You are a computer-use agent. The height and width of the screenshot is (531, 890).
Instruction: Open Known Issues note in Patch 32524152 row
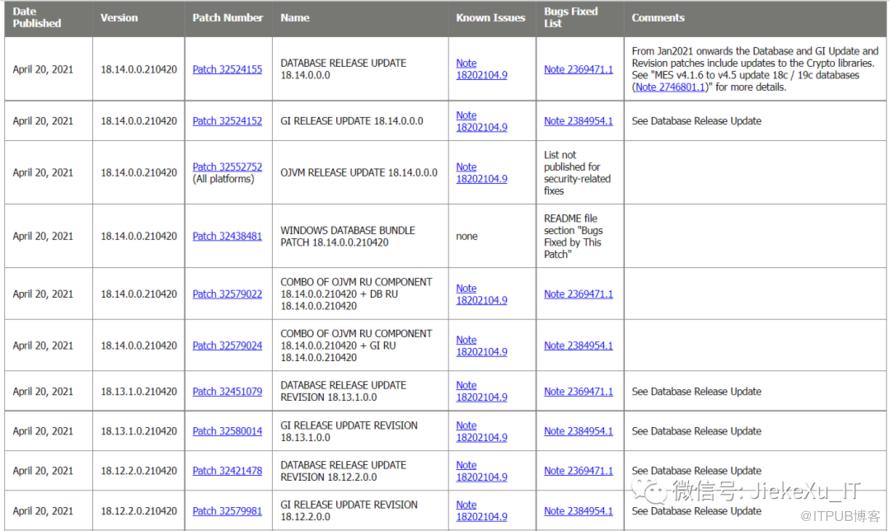pos(481,121)
